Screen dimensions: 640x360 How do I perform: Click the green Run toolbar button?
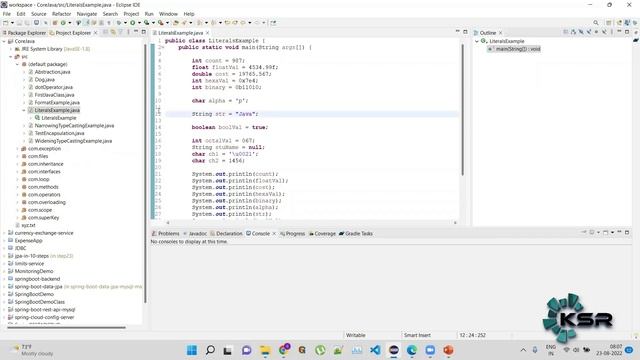[133, 23]
